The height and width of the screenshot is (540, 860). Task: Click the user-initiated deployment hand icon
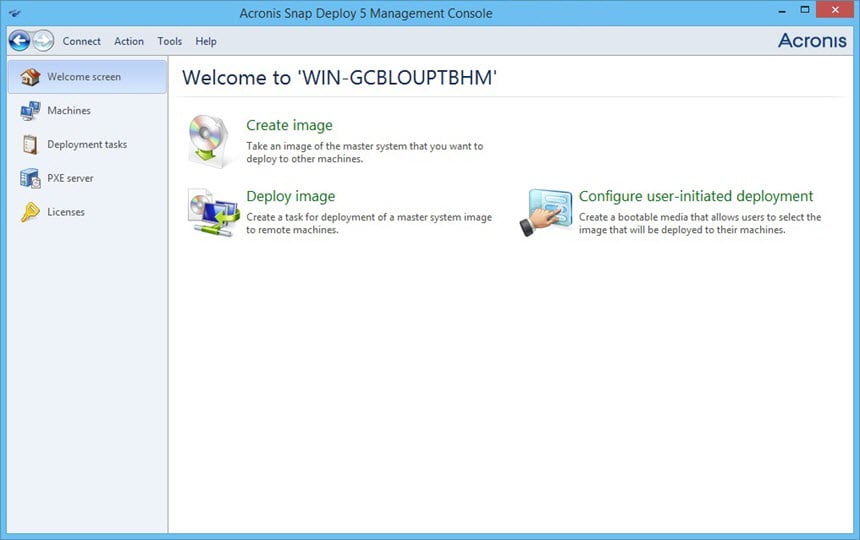(546, 213)
